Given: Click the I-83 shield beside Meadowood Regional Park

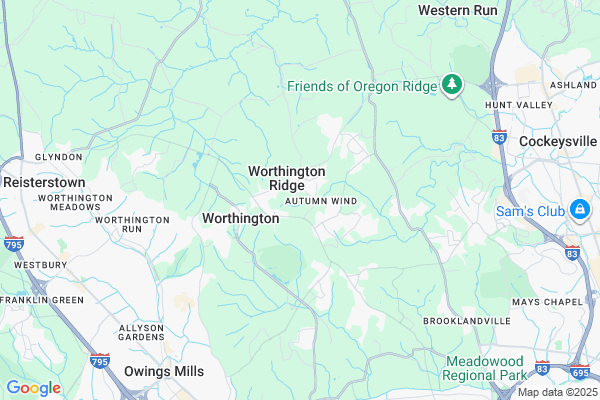Looking at the screenshot, I should point(542,368).
